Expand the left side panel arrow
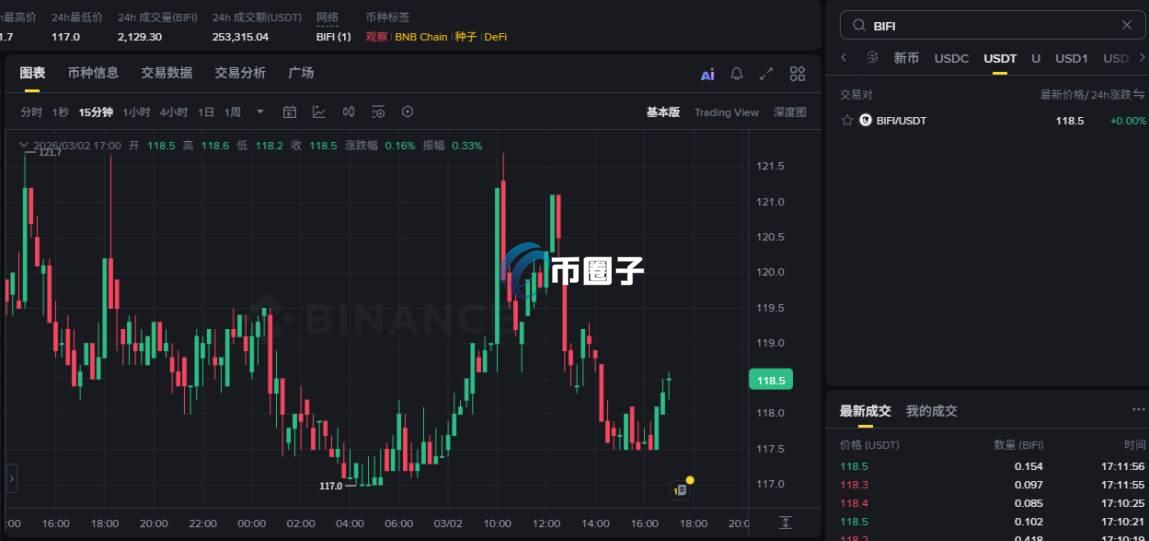Screen dimensions: 1149x541 pos(11,478)
